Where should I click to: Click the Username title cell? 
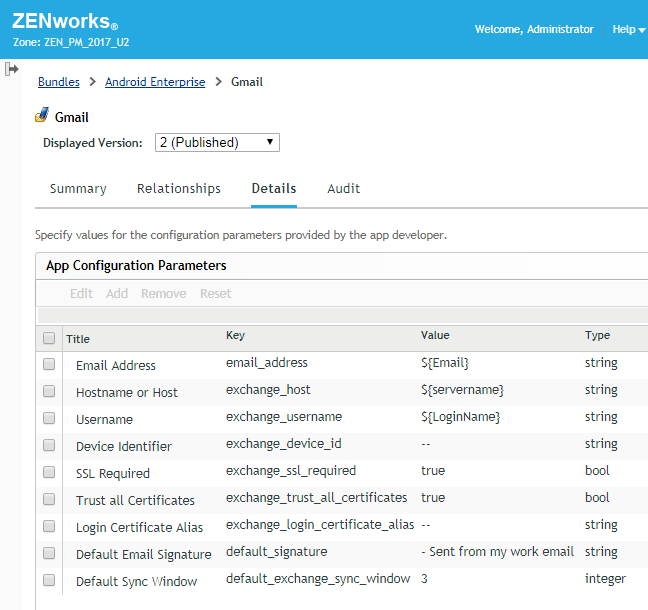click(105, 419)
